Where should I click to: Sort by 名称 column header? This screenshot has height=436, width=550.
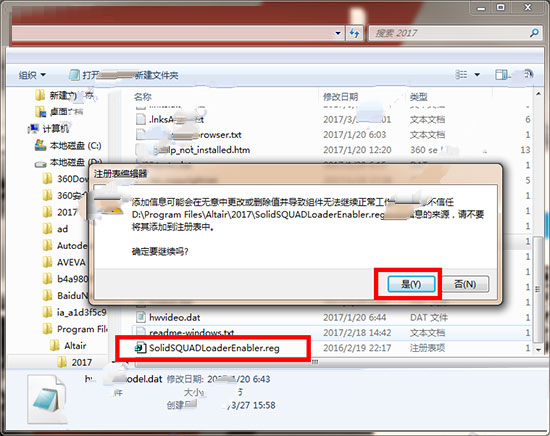coord(143,96)
